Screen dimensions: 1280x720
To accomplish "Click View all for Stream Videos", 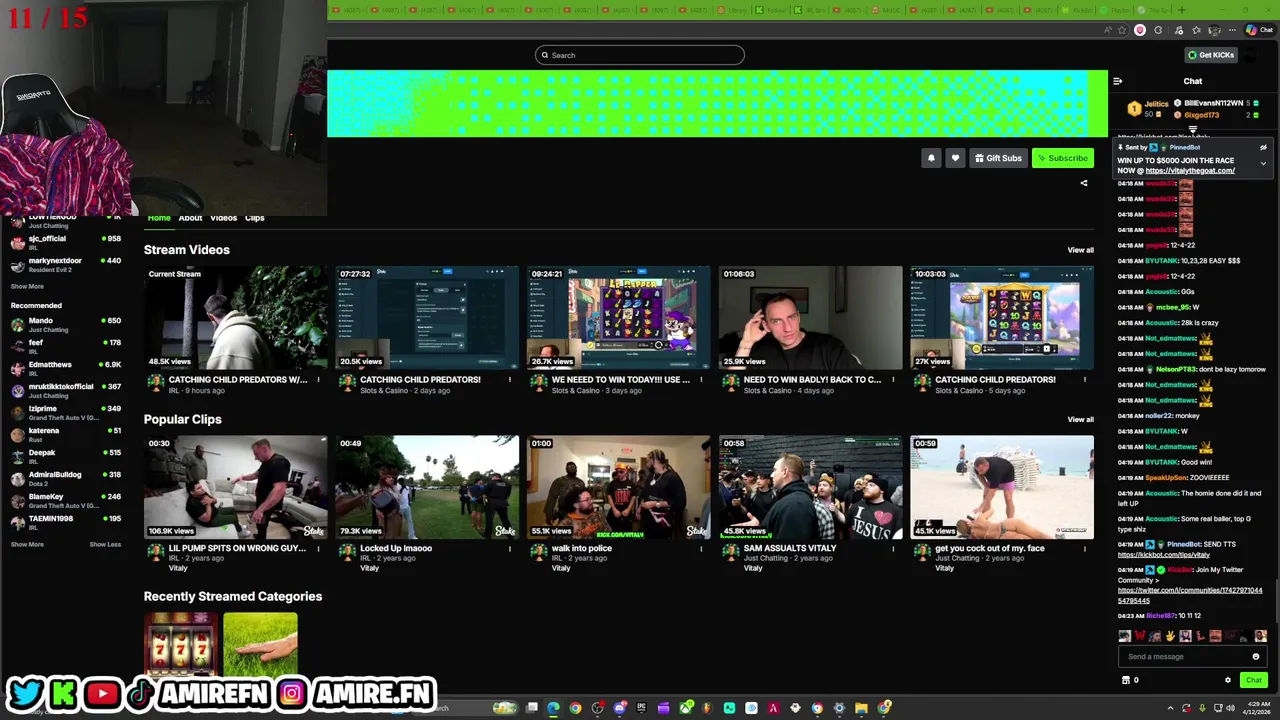I will coord(1080,250).
